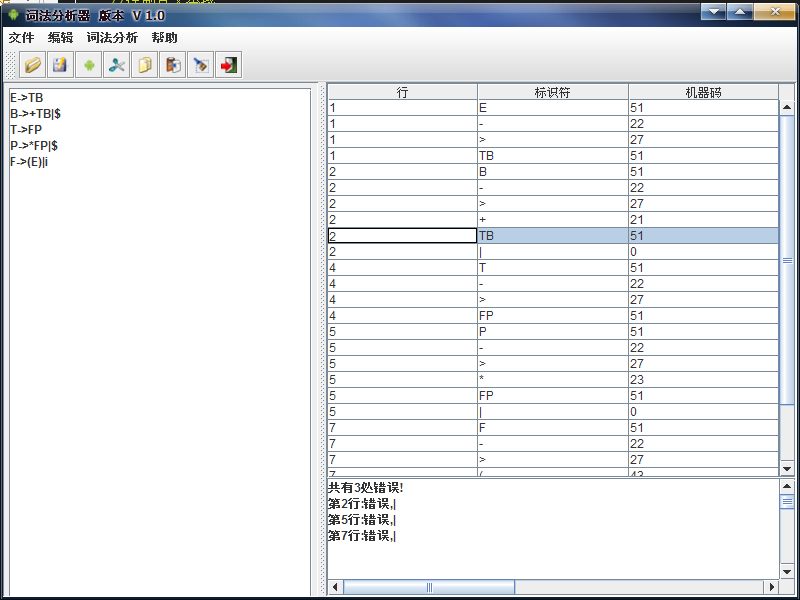Click the line E->TB in the editor
The height and width of the screenshot is (600, 800).
pyautogui.click(x=27, y=97)
